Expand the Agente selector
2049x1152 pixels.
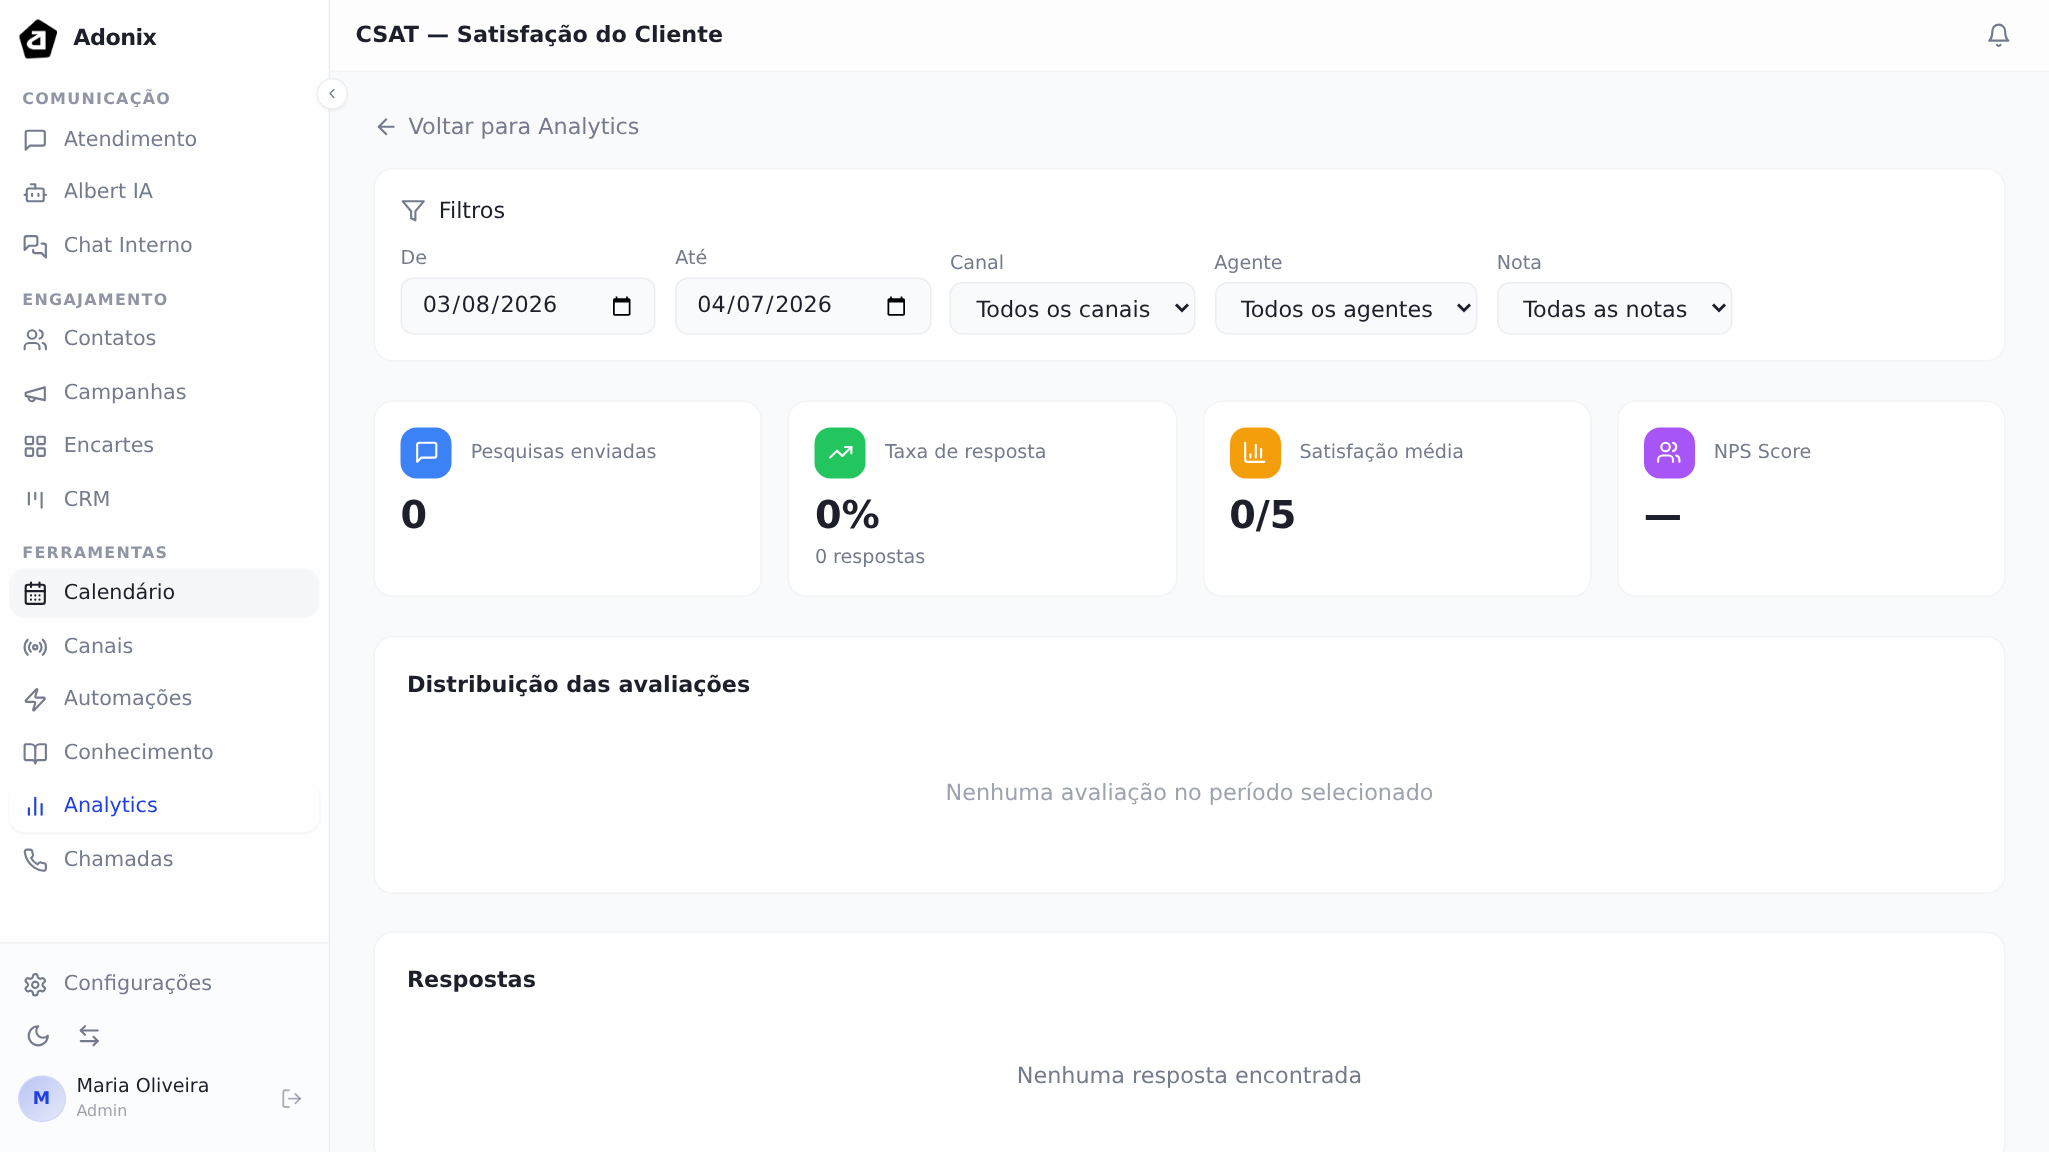pos(1345,308)
